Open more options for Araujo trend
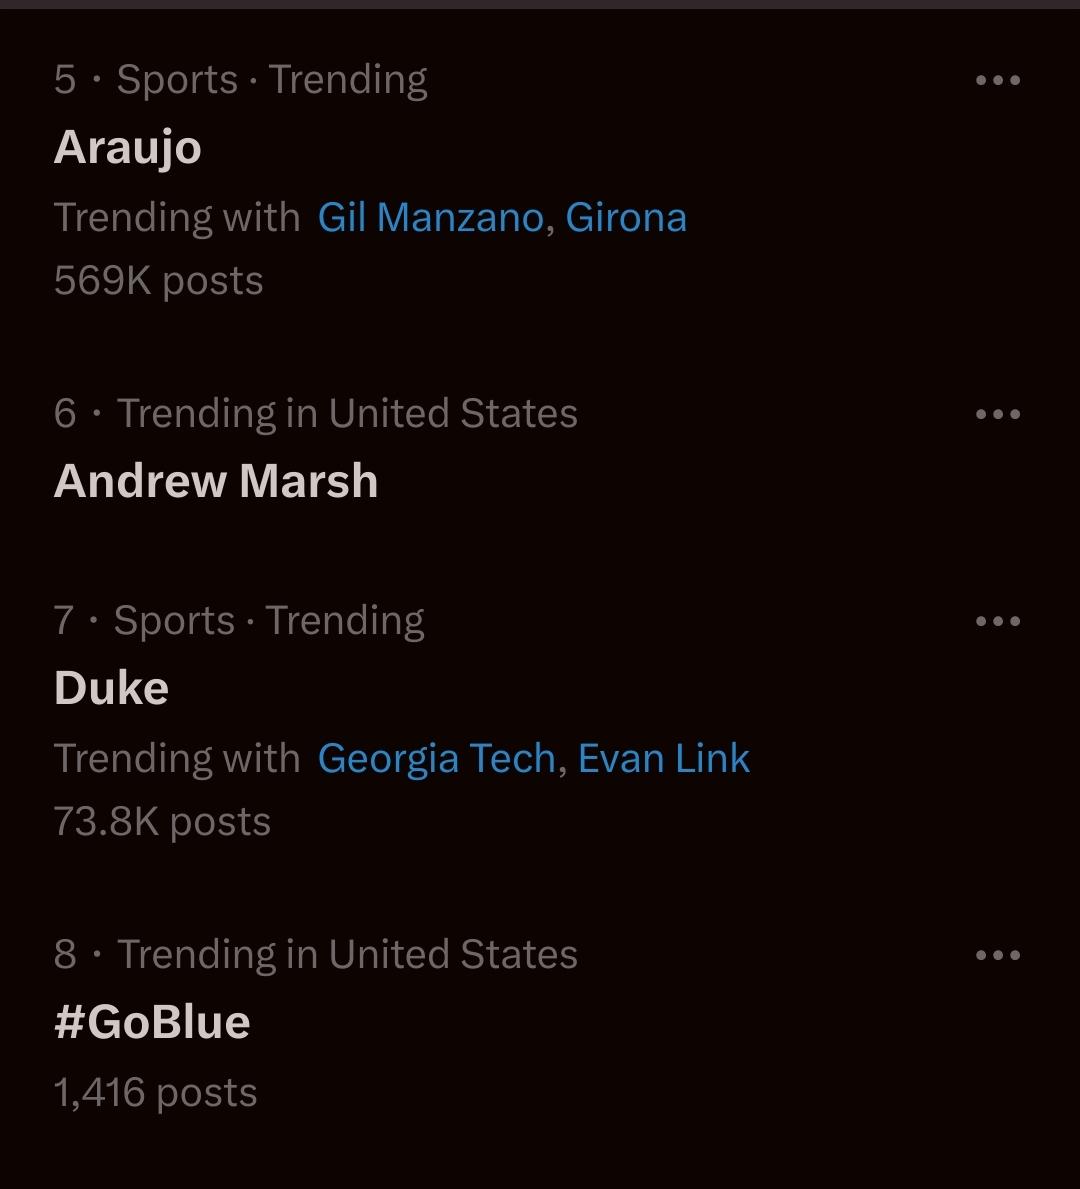This screenshot has height=1189, width=1080. point(997,81)
